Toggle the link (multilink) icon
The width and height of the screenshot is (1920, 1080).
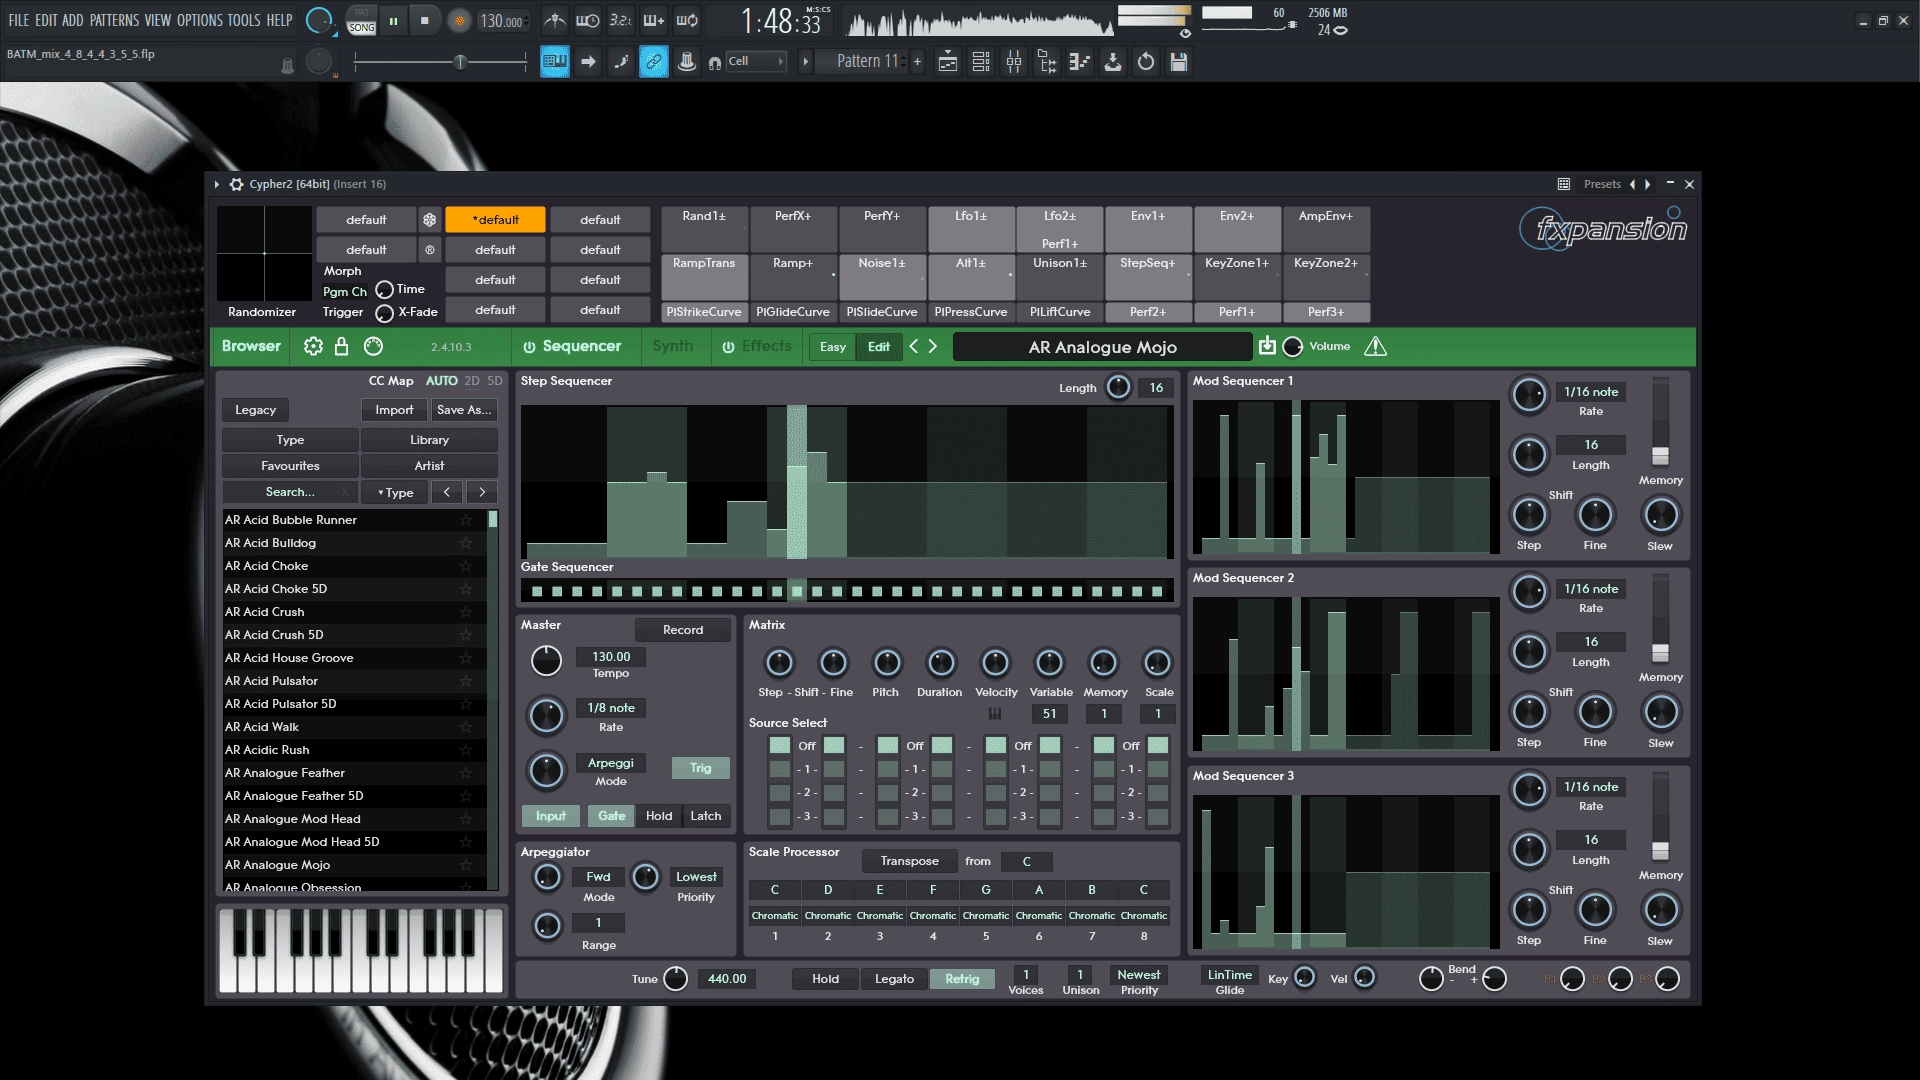point(653,62)
